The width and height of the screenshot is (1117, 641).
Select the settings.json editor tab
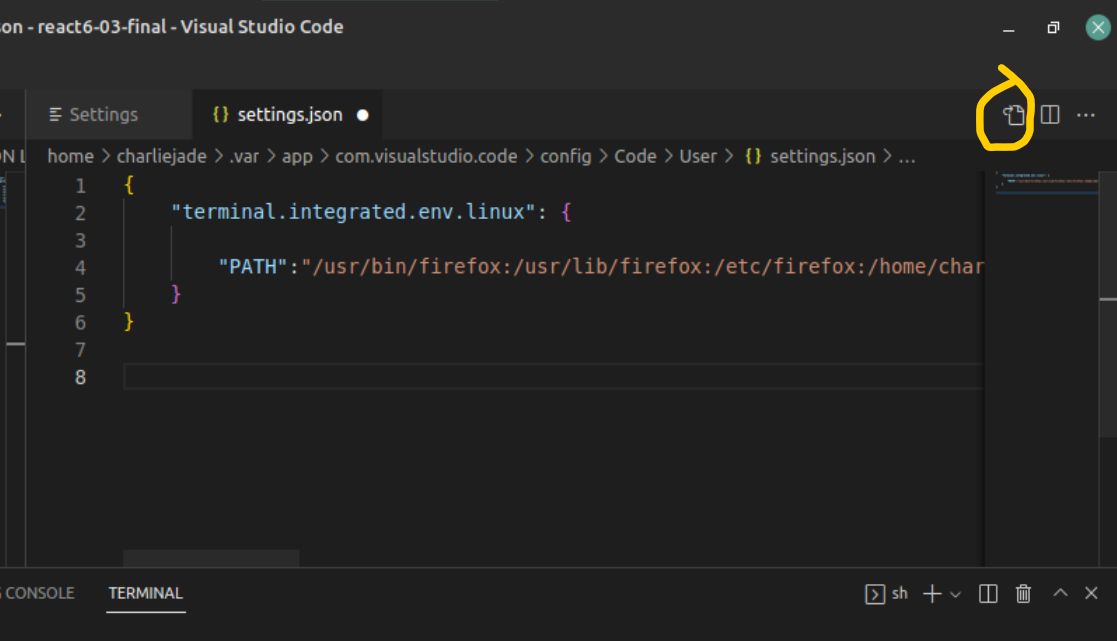290,115
